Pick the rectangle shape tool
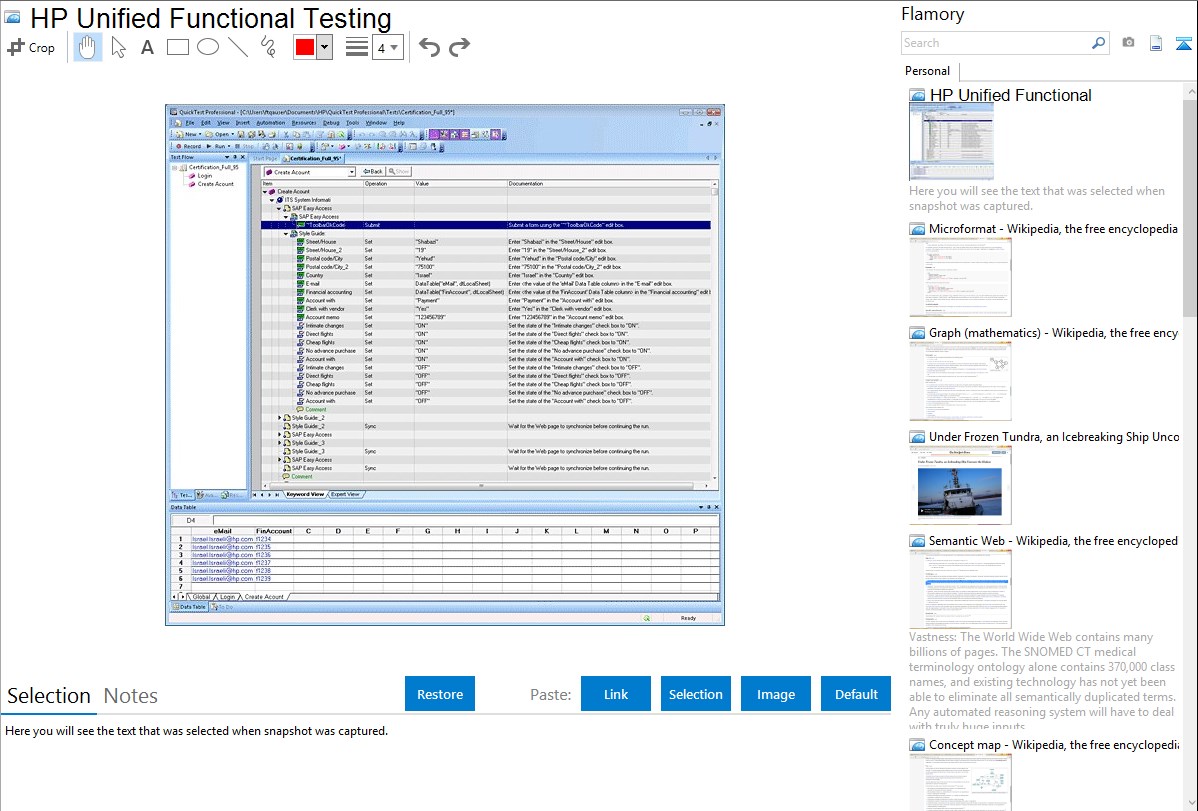This screenshot has width=1198, height=811. pyautogui.click(x=178, y=47)
